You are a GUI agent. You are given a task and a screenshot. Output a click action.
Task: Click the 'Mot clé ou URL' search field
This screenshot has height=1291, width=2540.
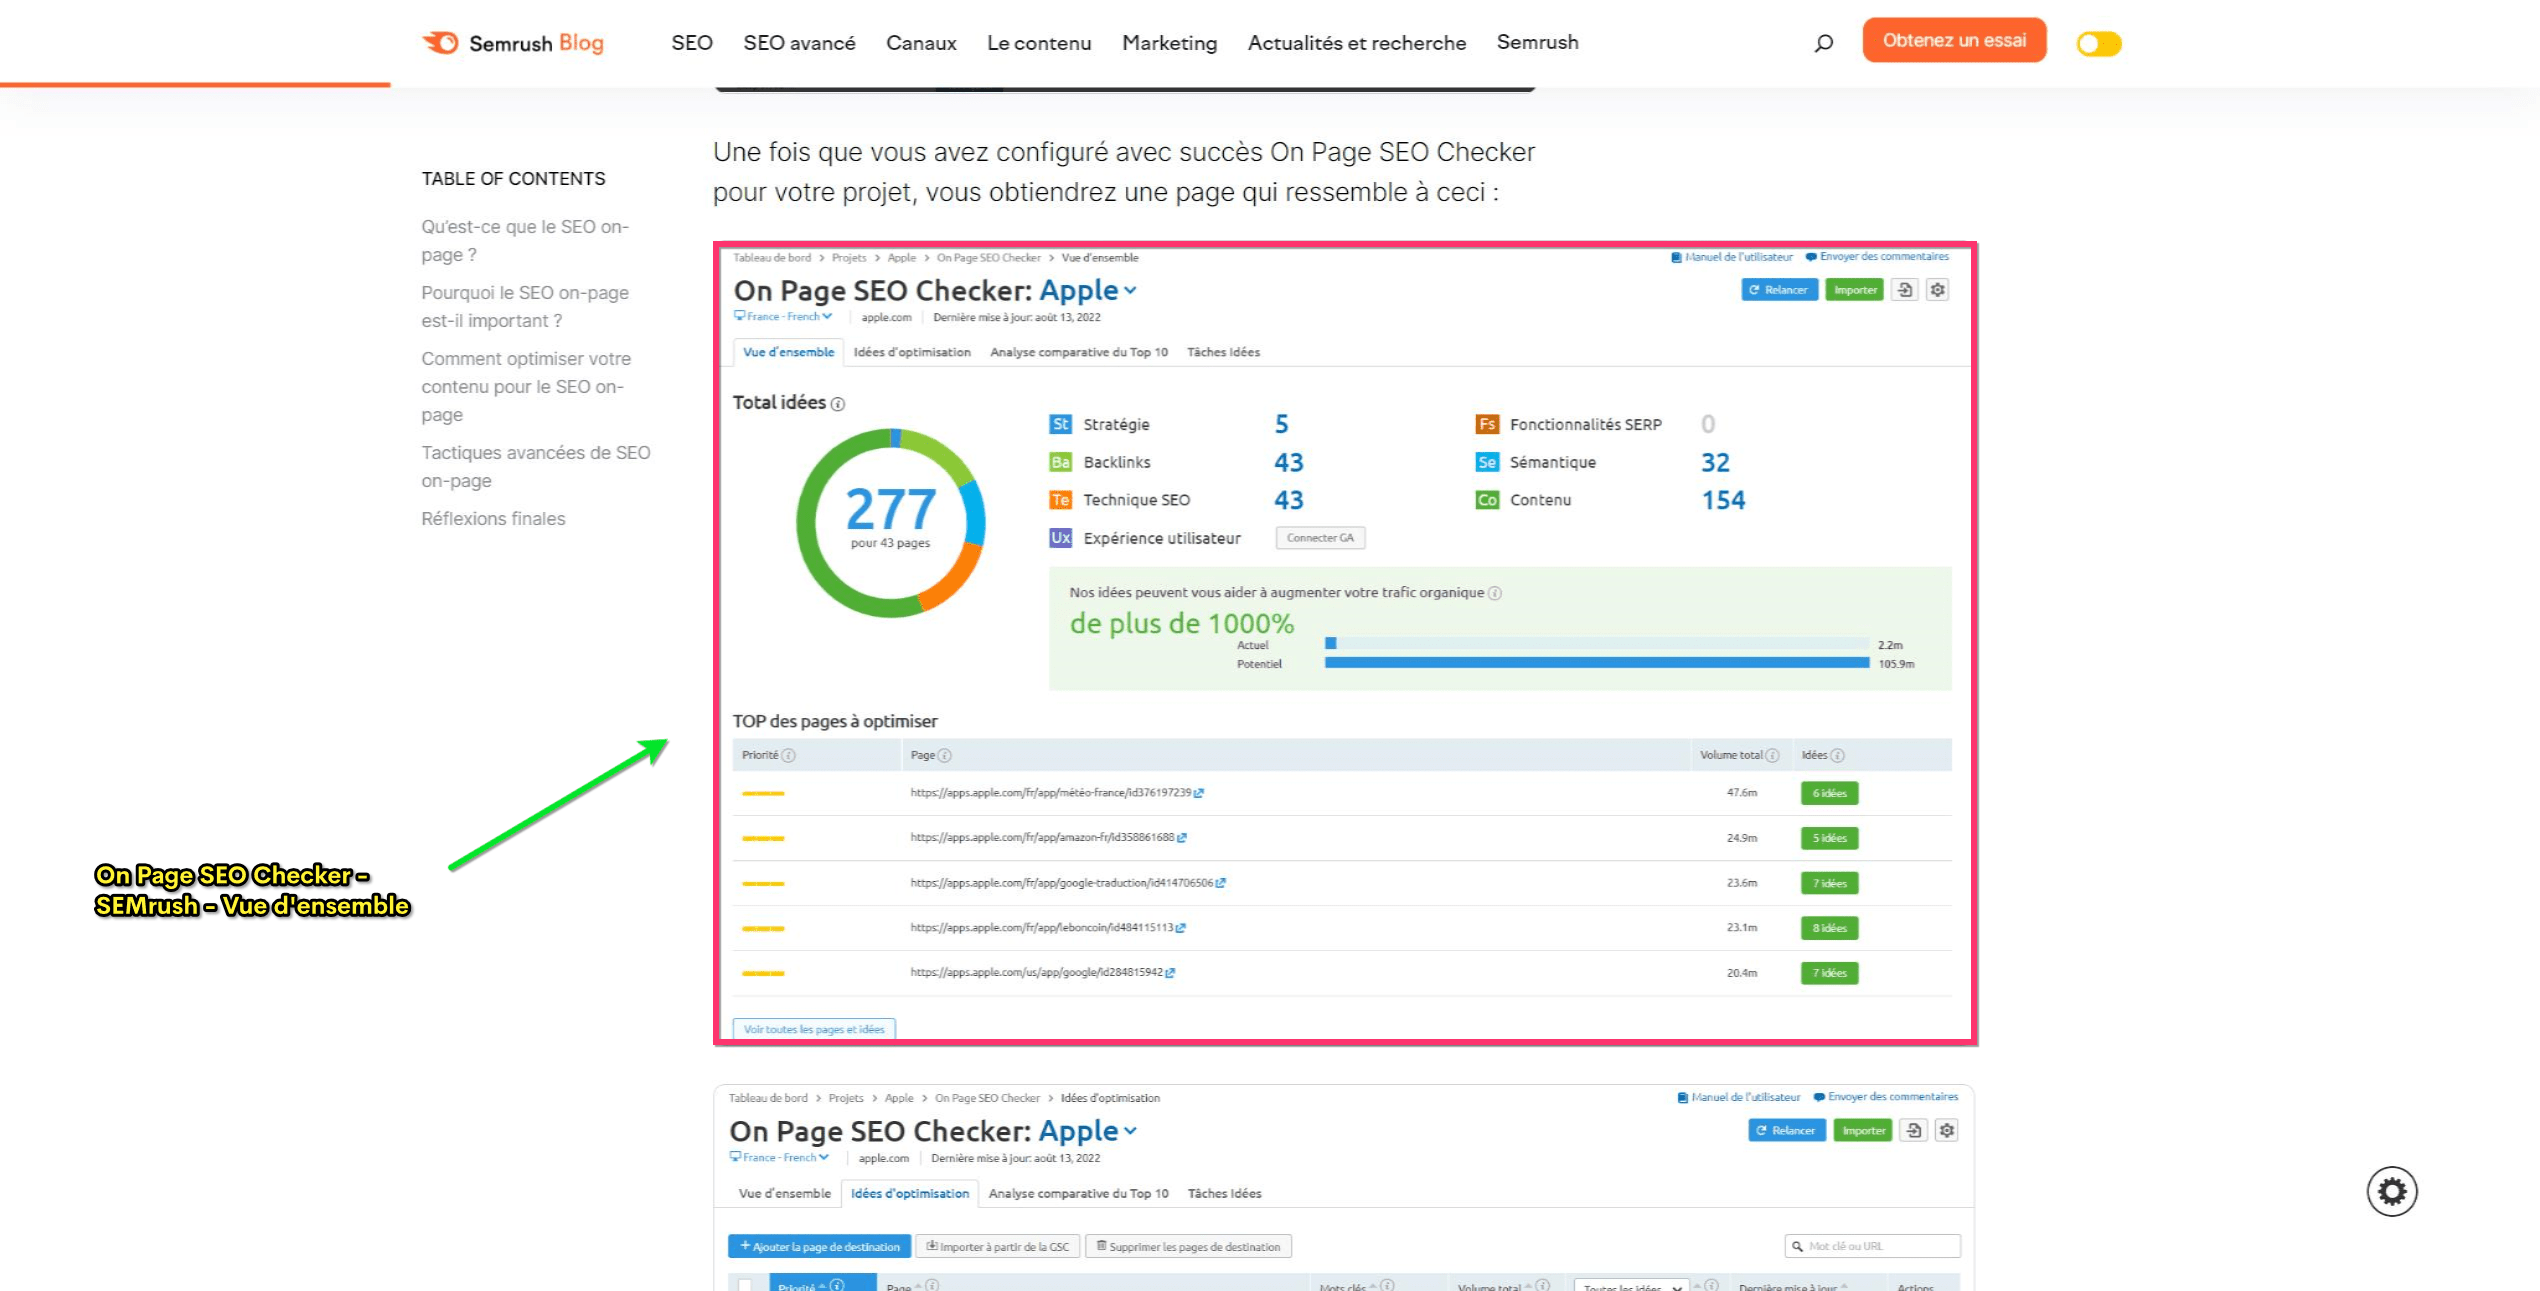tap(1872, 1246)
